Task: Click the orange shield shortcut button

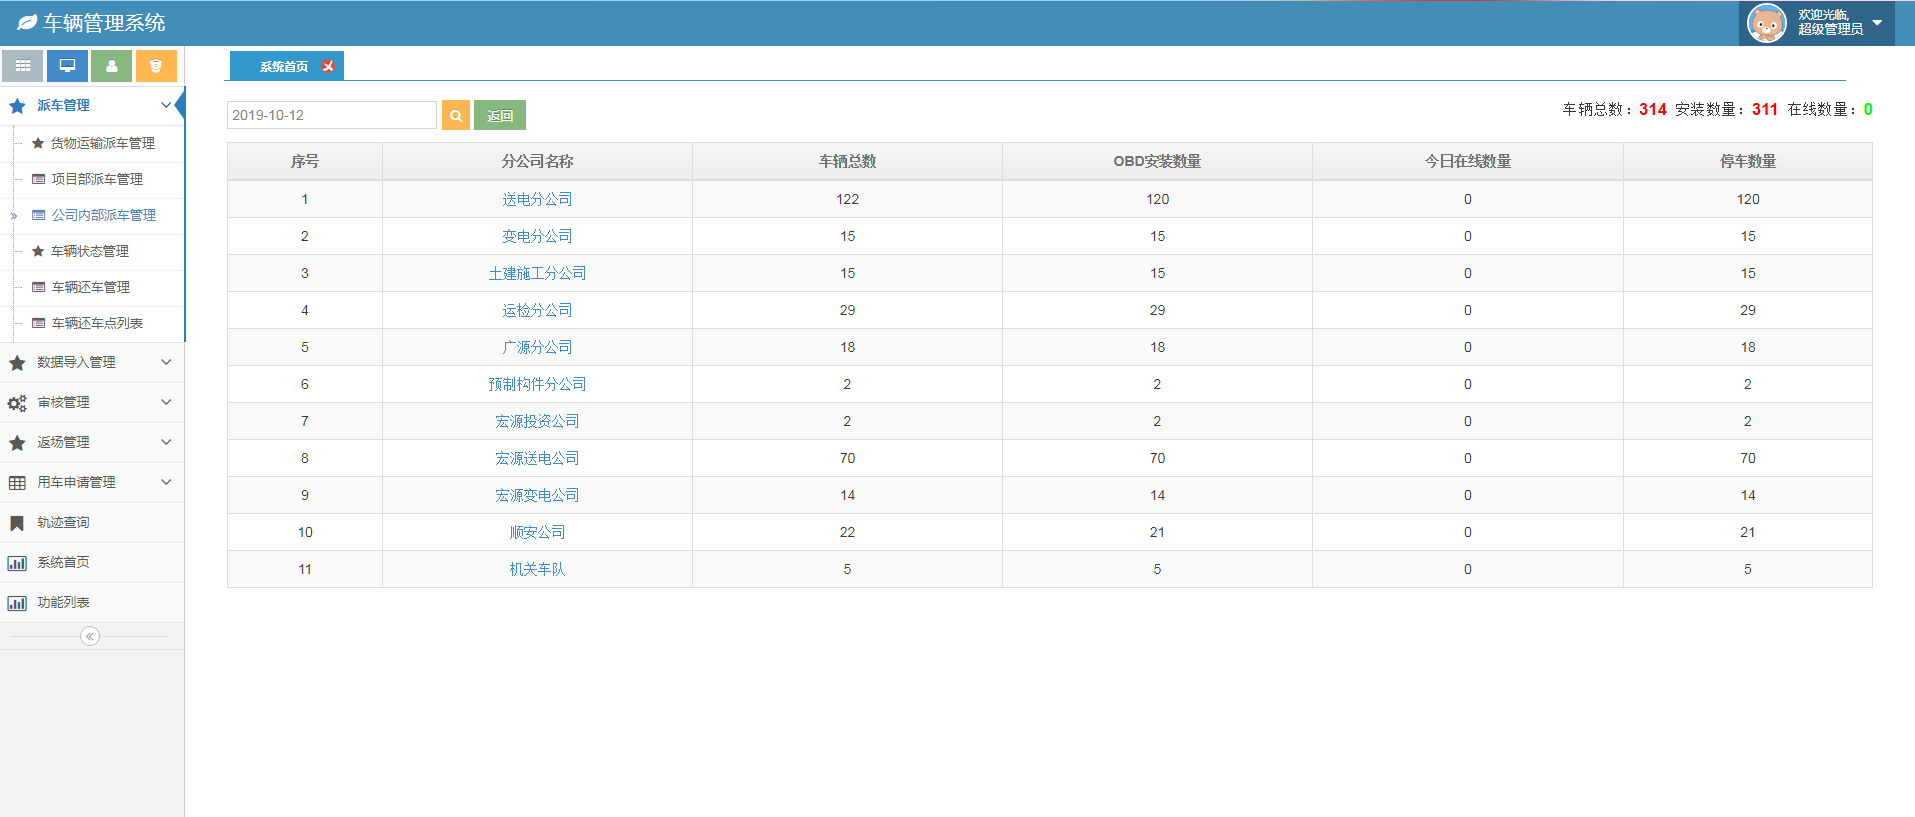Action: pos(156,66)
